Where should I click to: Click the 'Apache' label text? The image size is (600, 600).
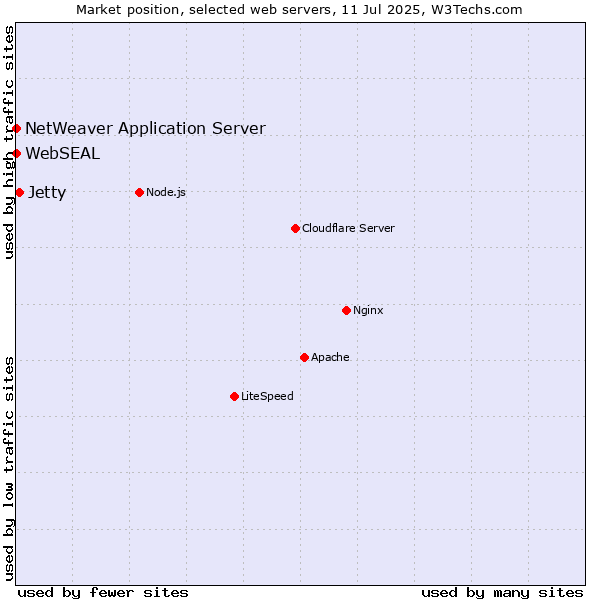(330, 357)
